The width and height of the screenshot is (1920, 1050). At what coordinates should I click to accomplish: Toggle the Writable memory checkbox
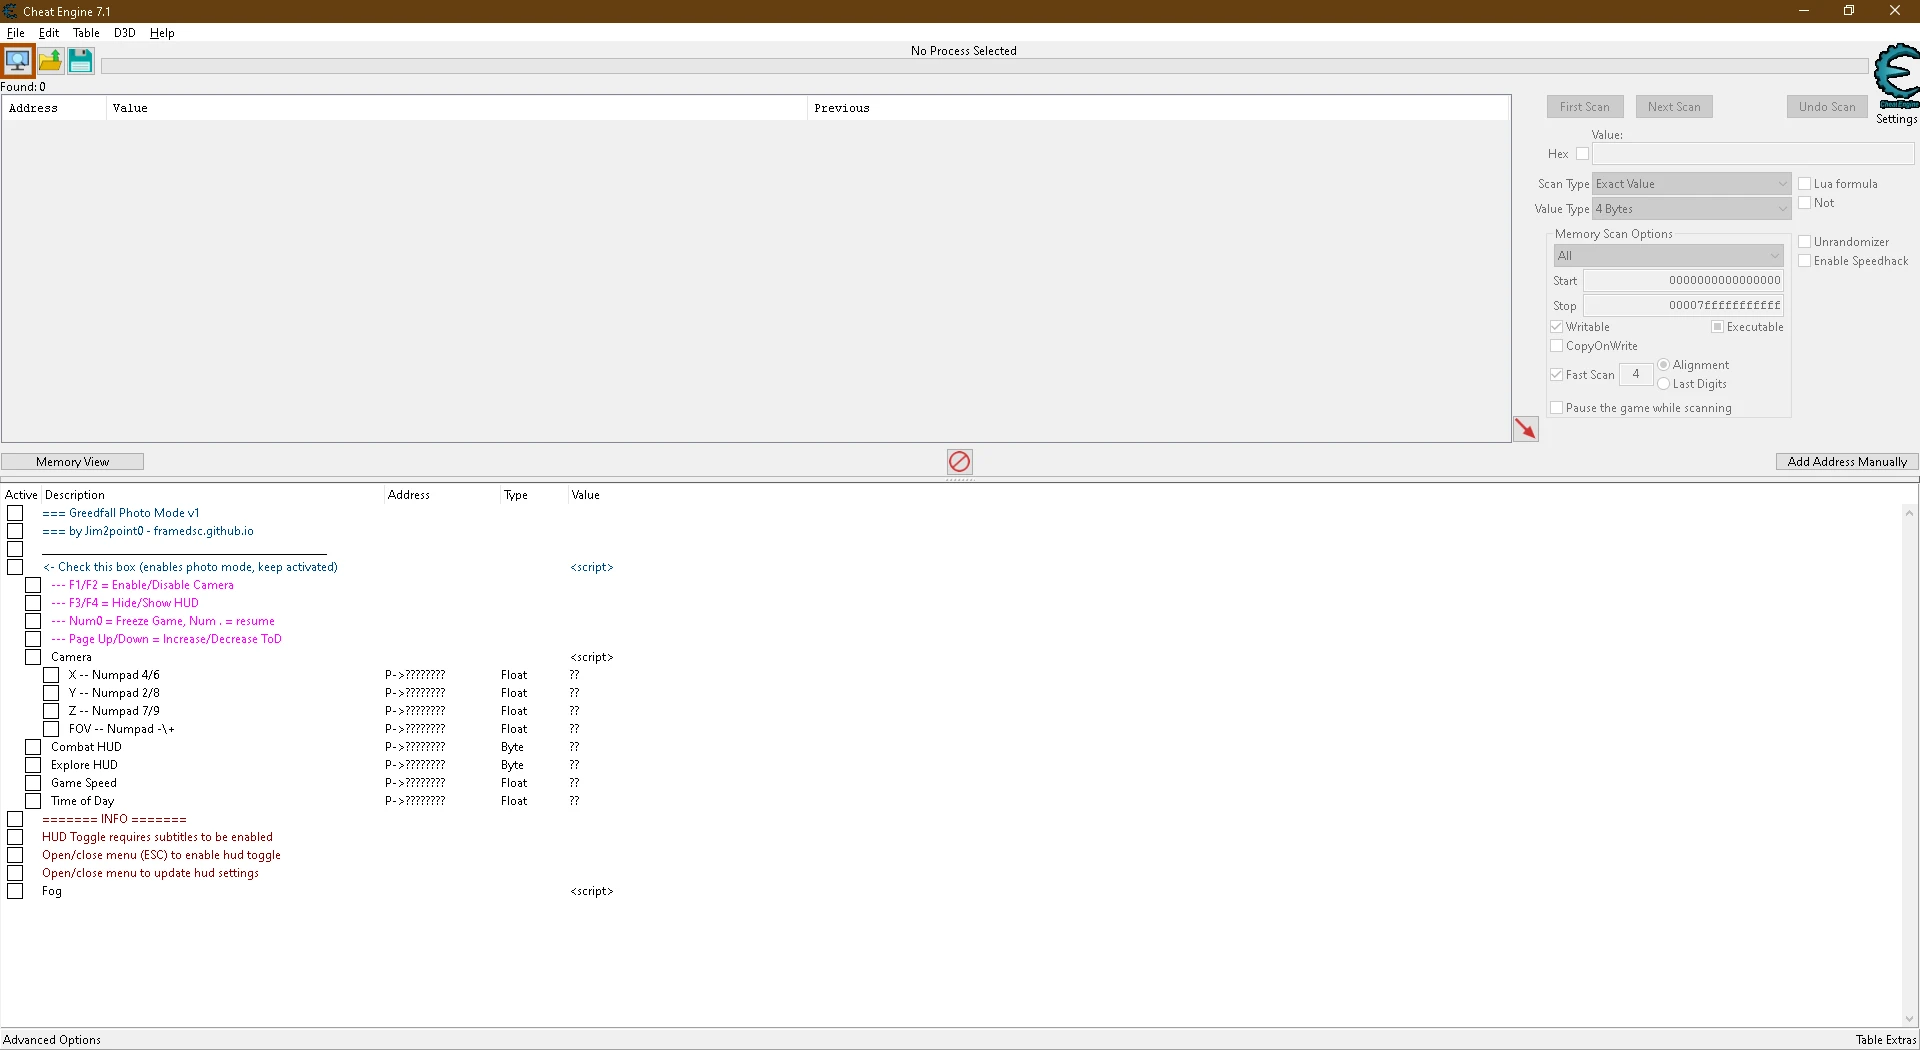[1557, 327]
